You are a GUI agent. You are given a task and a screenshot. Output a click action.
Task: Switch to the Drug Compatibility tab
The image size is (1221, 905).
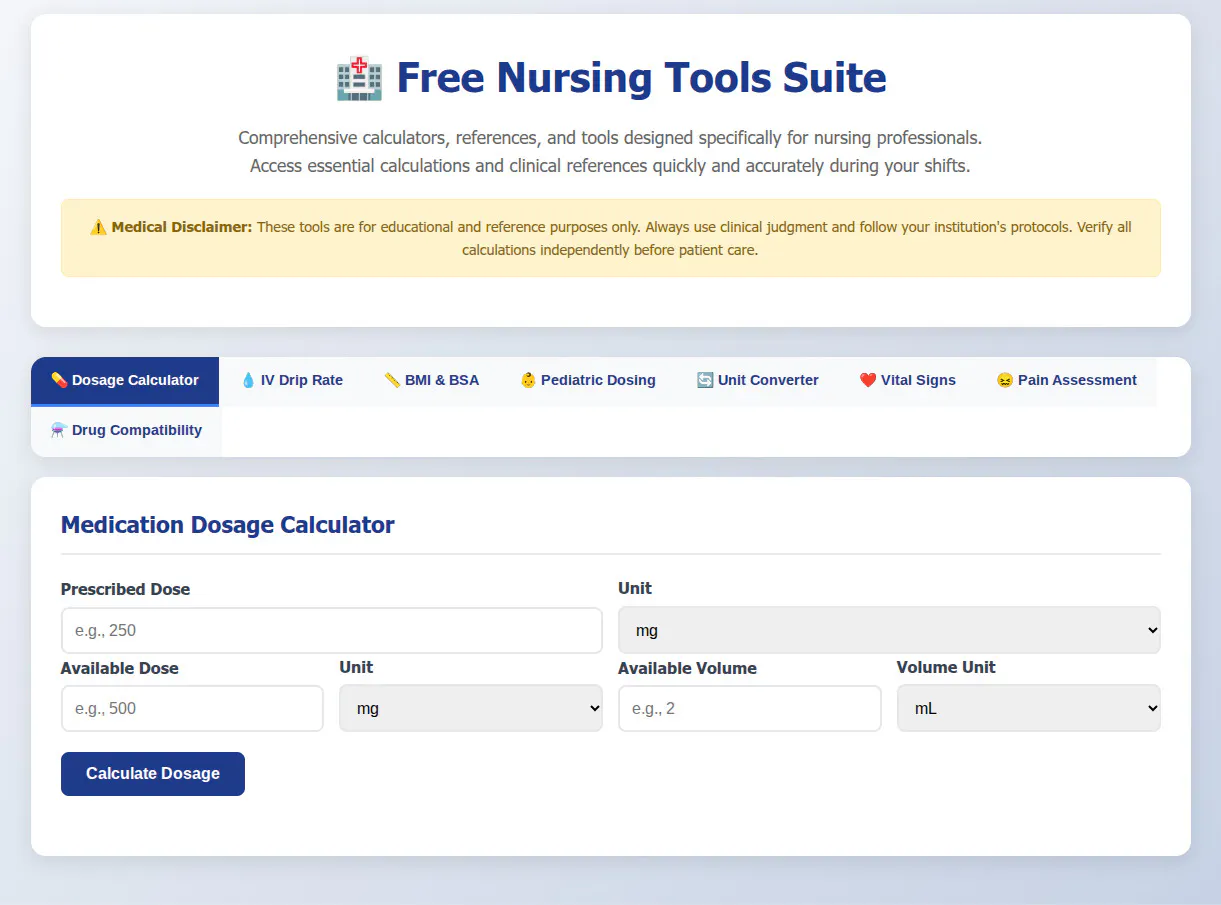tap(126, 431)
